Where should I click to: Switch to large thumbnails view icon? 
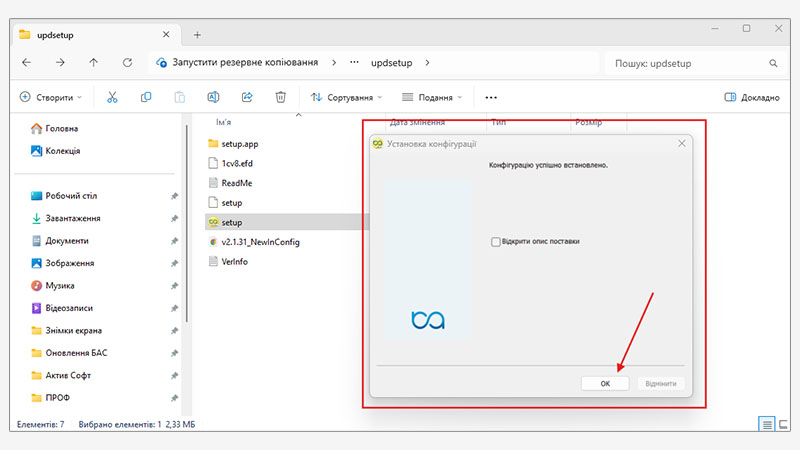(785, 424)
